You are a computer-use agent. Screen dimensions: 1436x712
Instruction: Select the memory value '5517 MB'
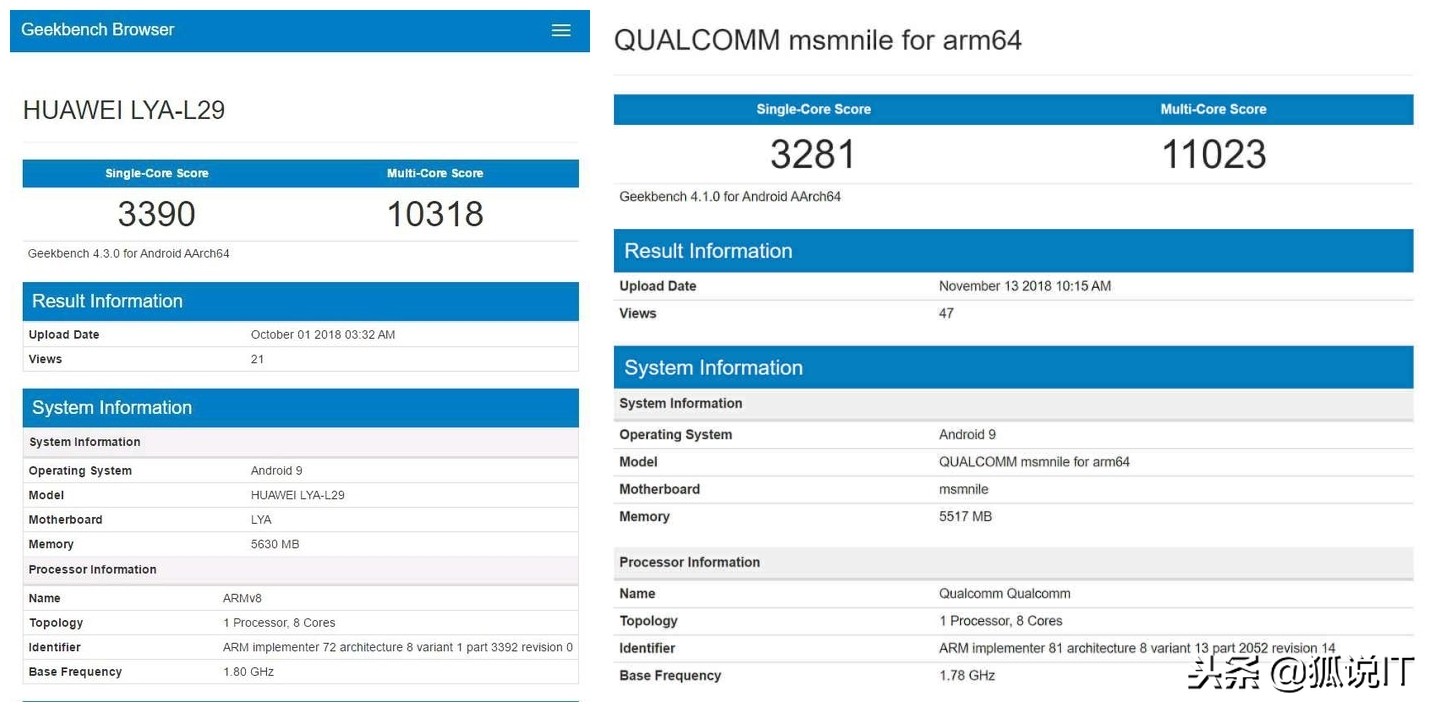point(966,517)
